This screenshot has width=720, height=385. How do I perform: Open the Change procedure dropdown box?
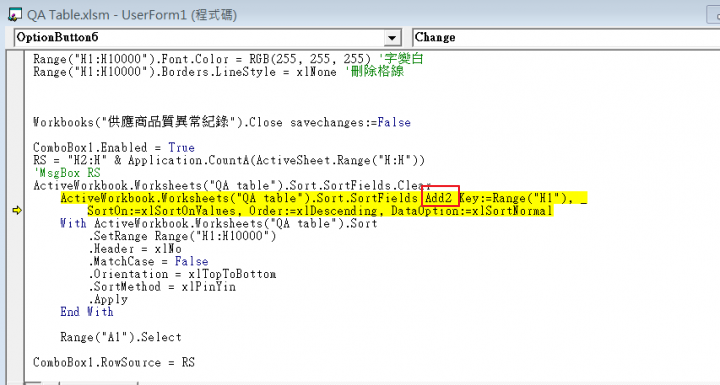tap(566, 38)
